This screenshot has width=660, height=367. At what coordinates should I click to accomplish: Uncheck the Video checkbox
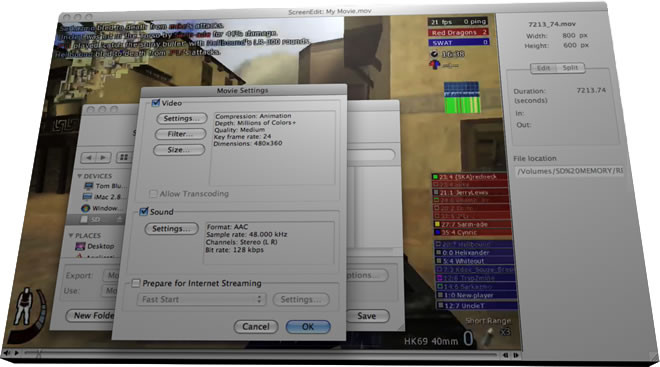click(x=155, y=102)
